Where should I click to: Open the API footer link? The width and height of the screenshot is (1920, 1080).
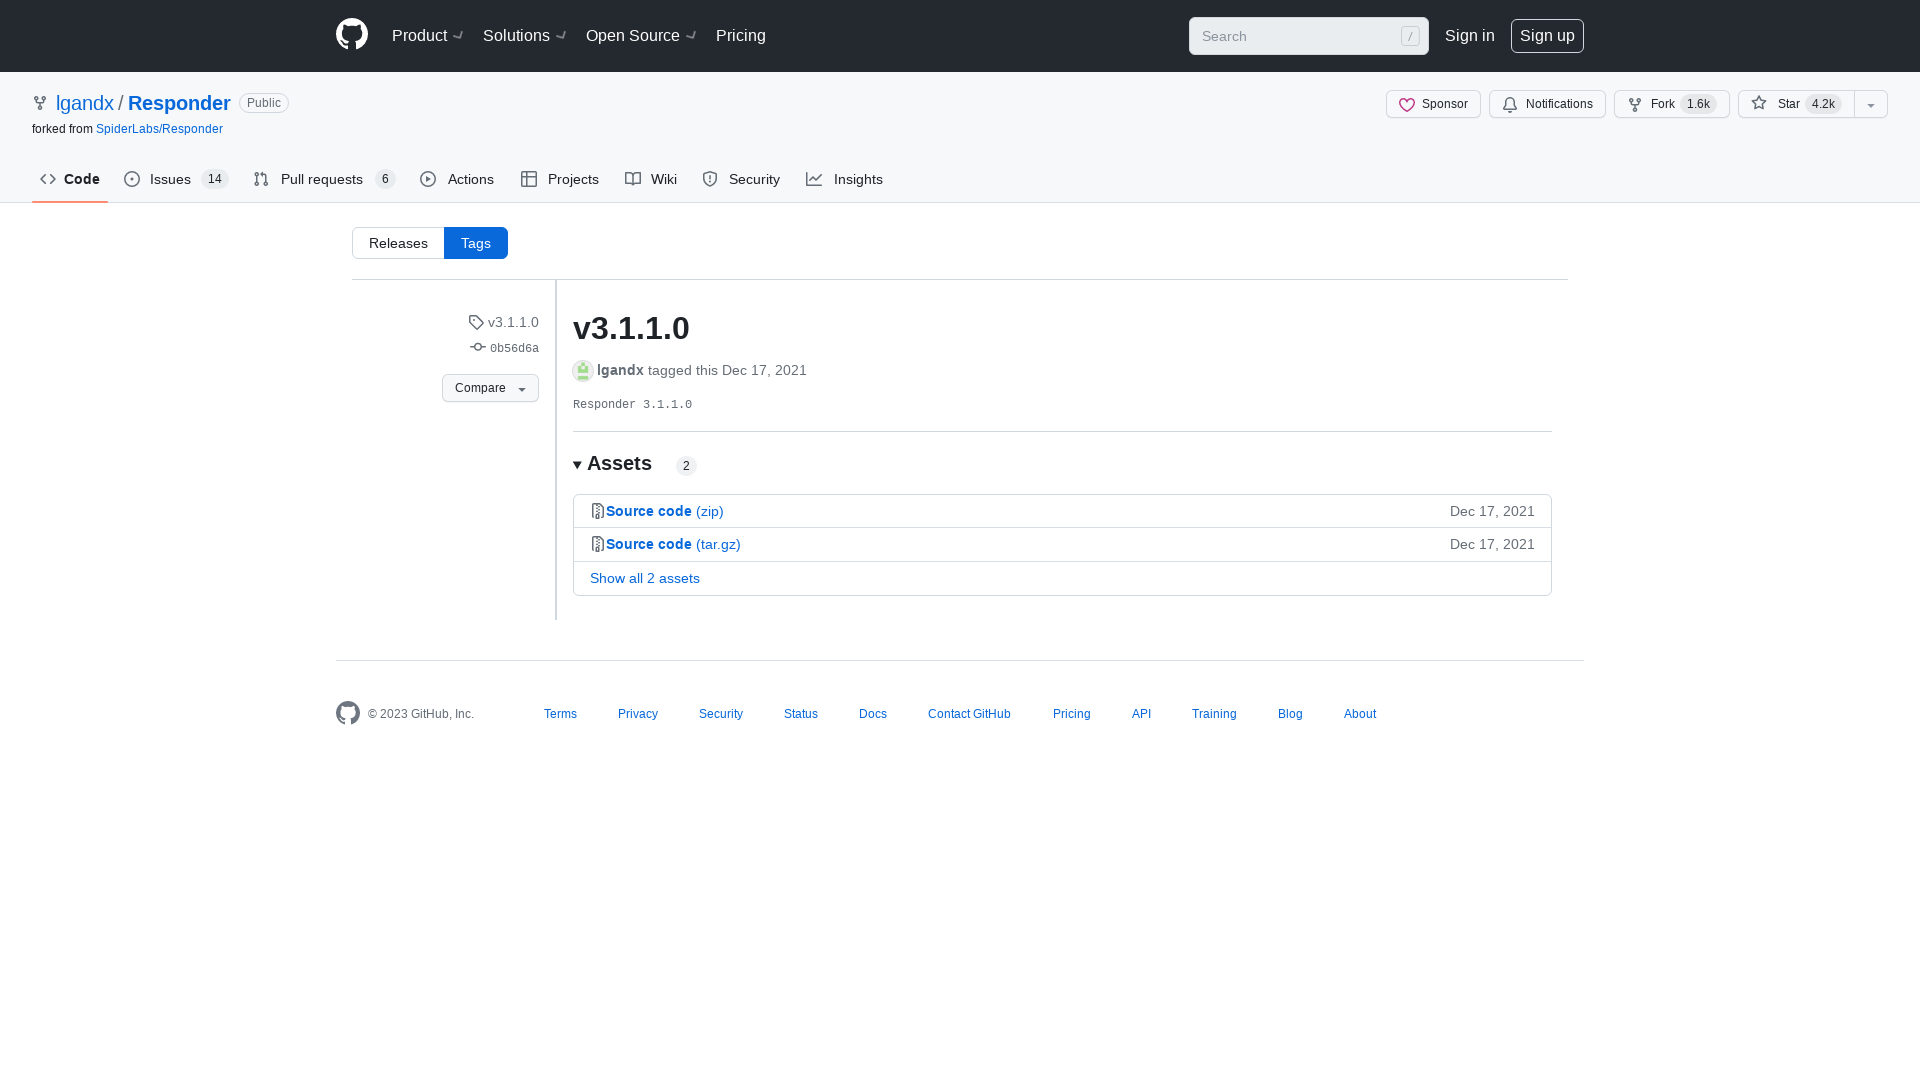pyautogui.click(x=1141, y=714)
